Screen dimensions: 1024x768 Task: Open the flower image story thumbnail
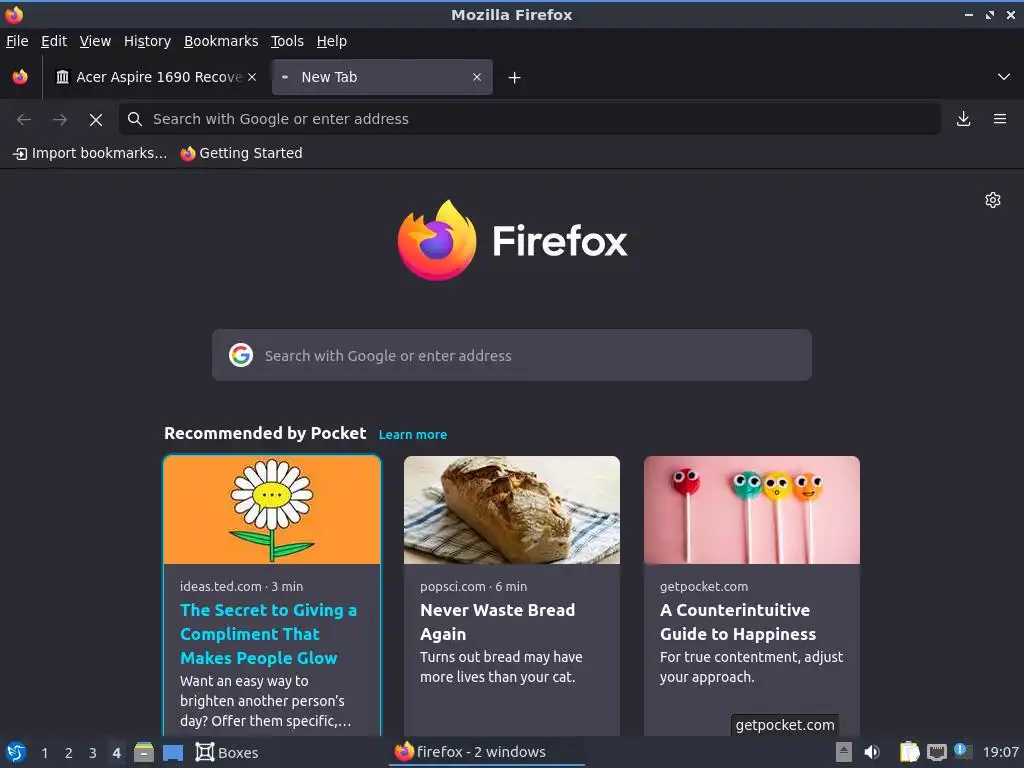click(x=272, y=510)
